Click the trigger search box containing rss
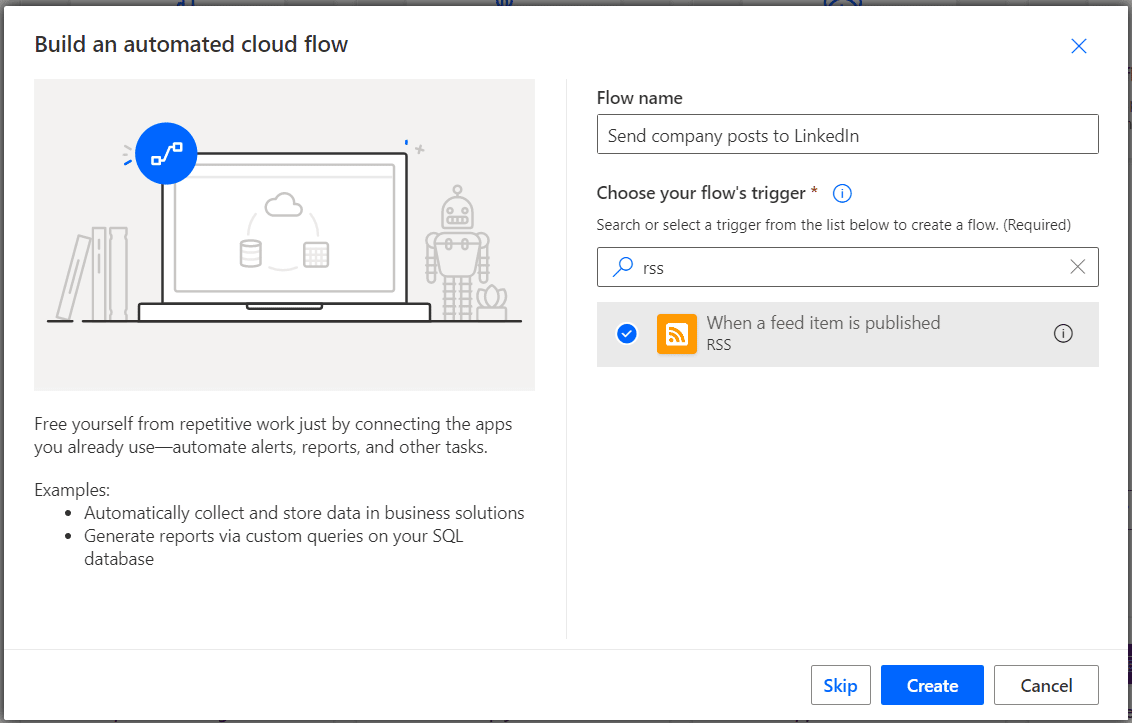This screenshot has height=723, width=1132. pyautogui.click(x=848, y=267)
